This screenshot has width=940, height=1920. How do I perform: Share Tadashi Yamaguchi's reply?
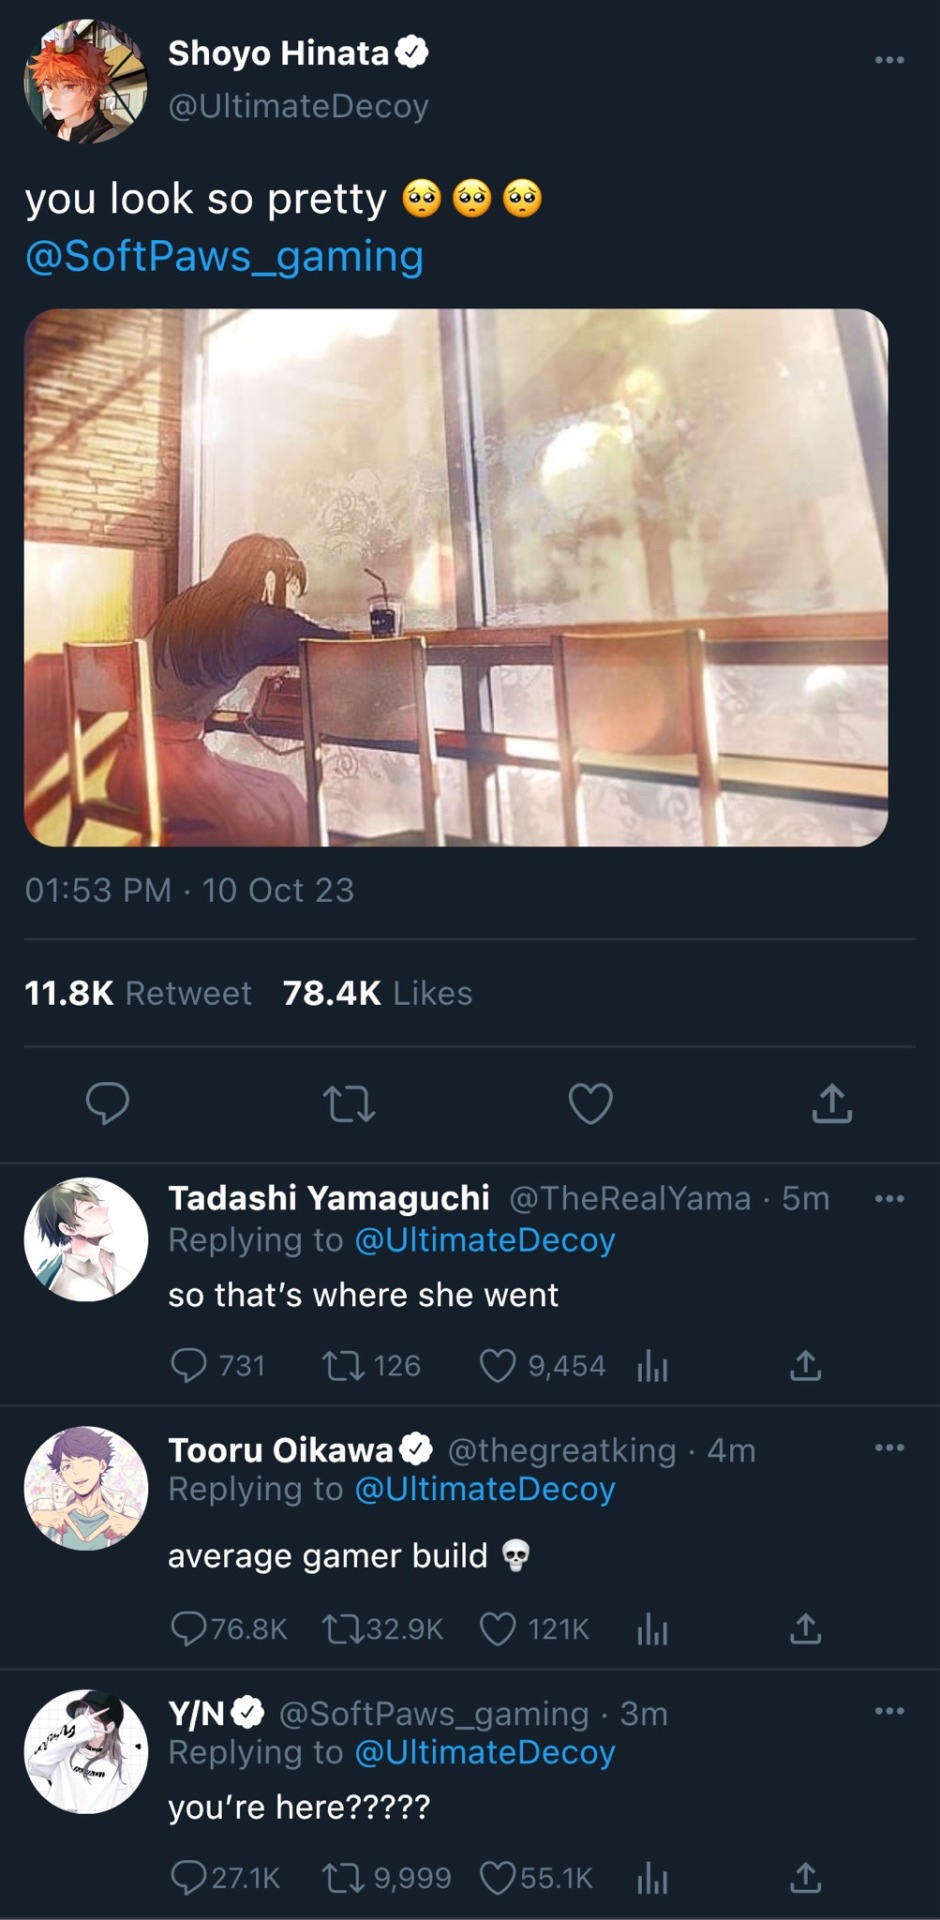(x=805, y=1366)
